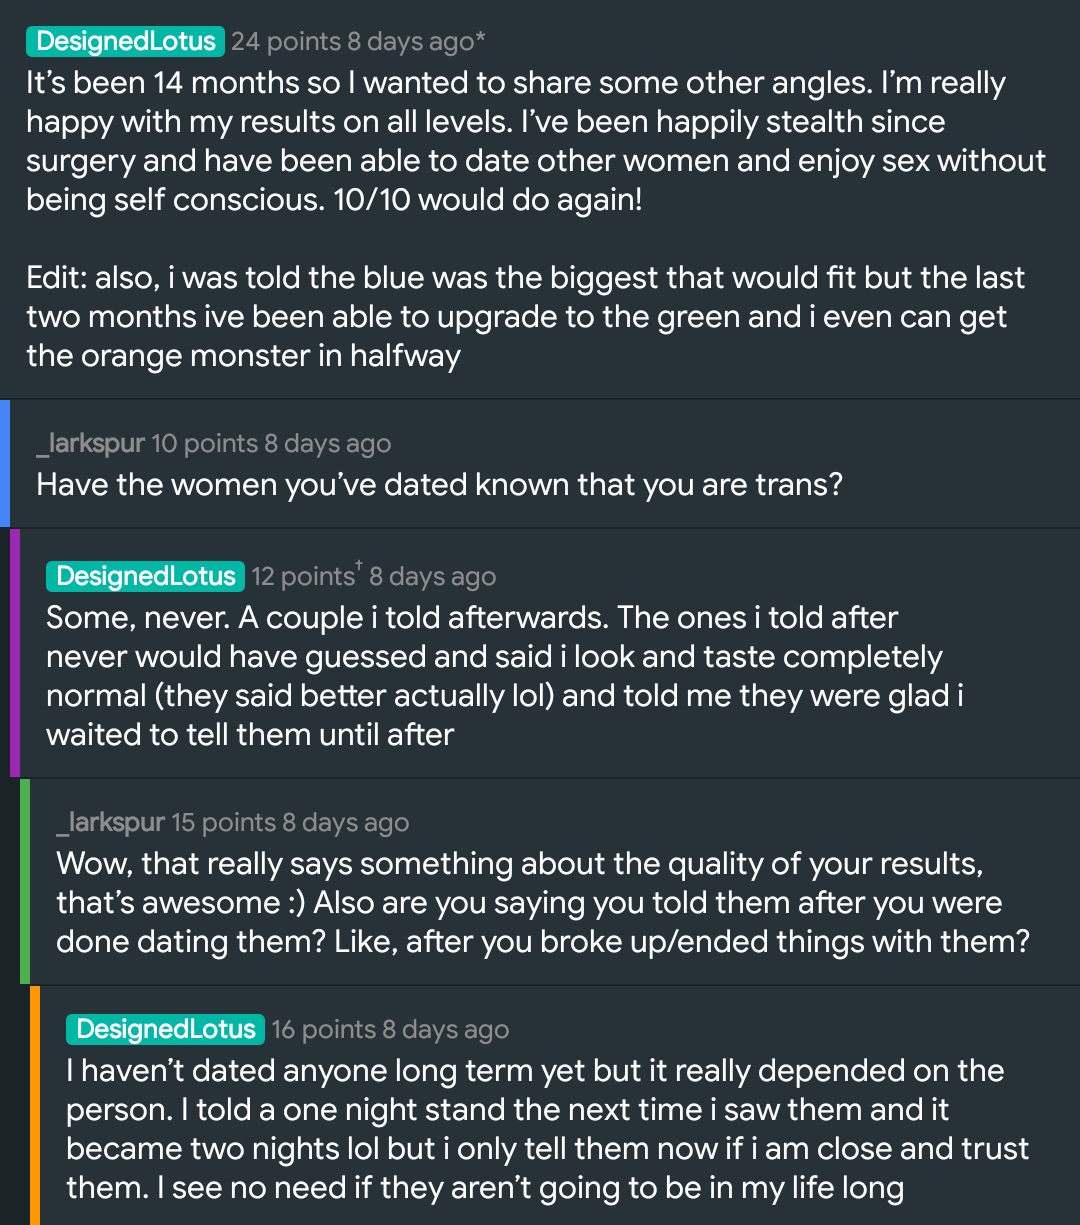Select the comment starting 'Wow, that really says'
1080x1225 pixels.
[x=542, y=902]
